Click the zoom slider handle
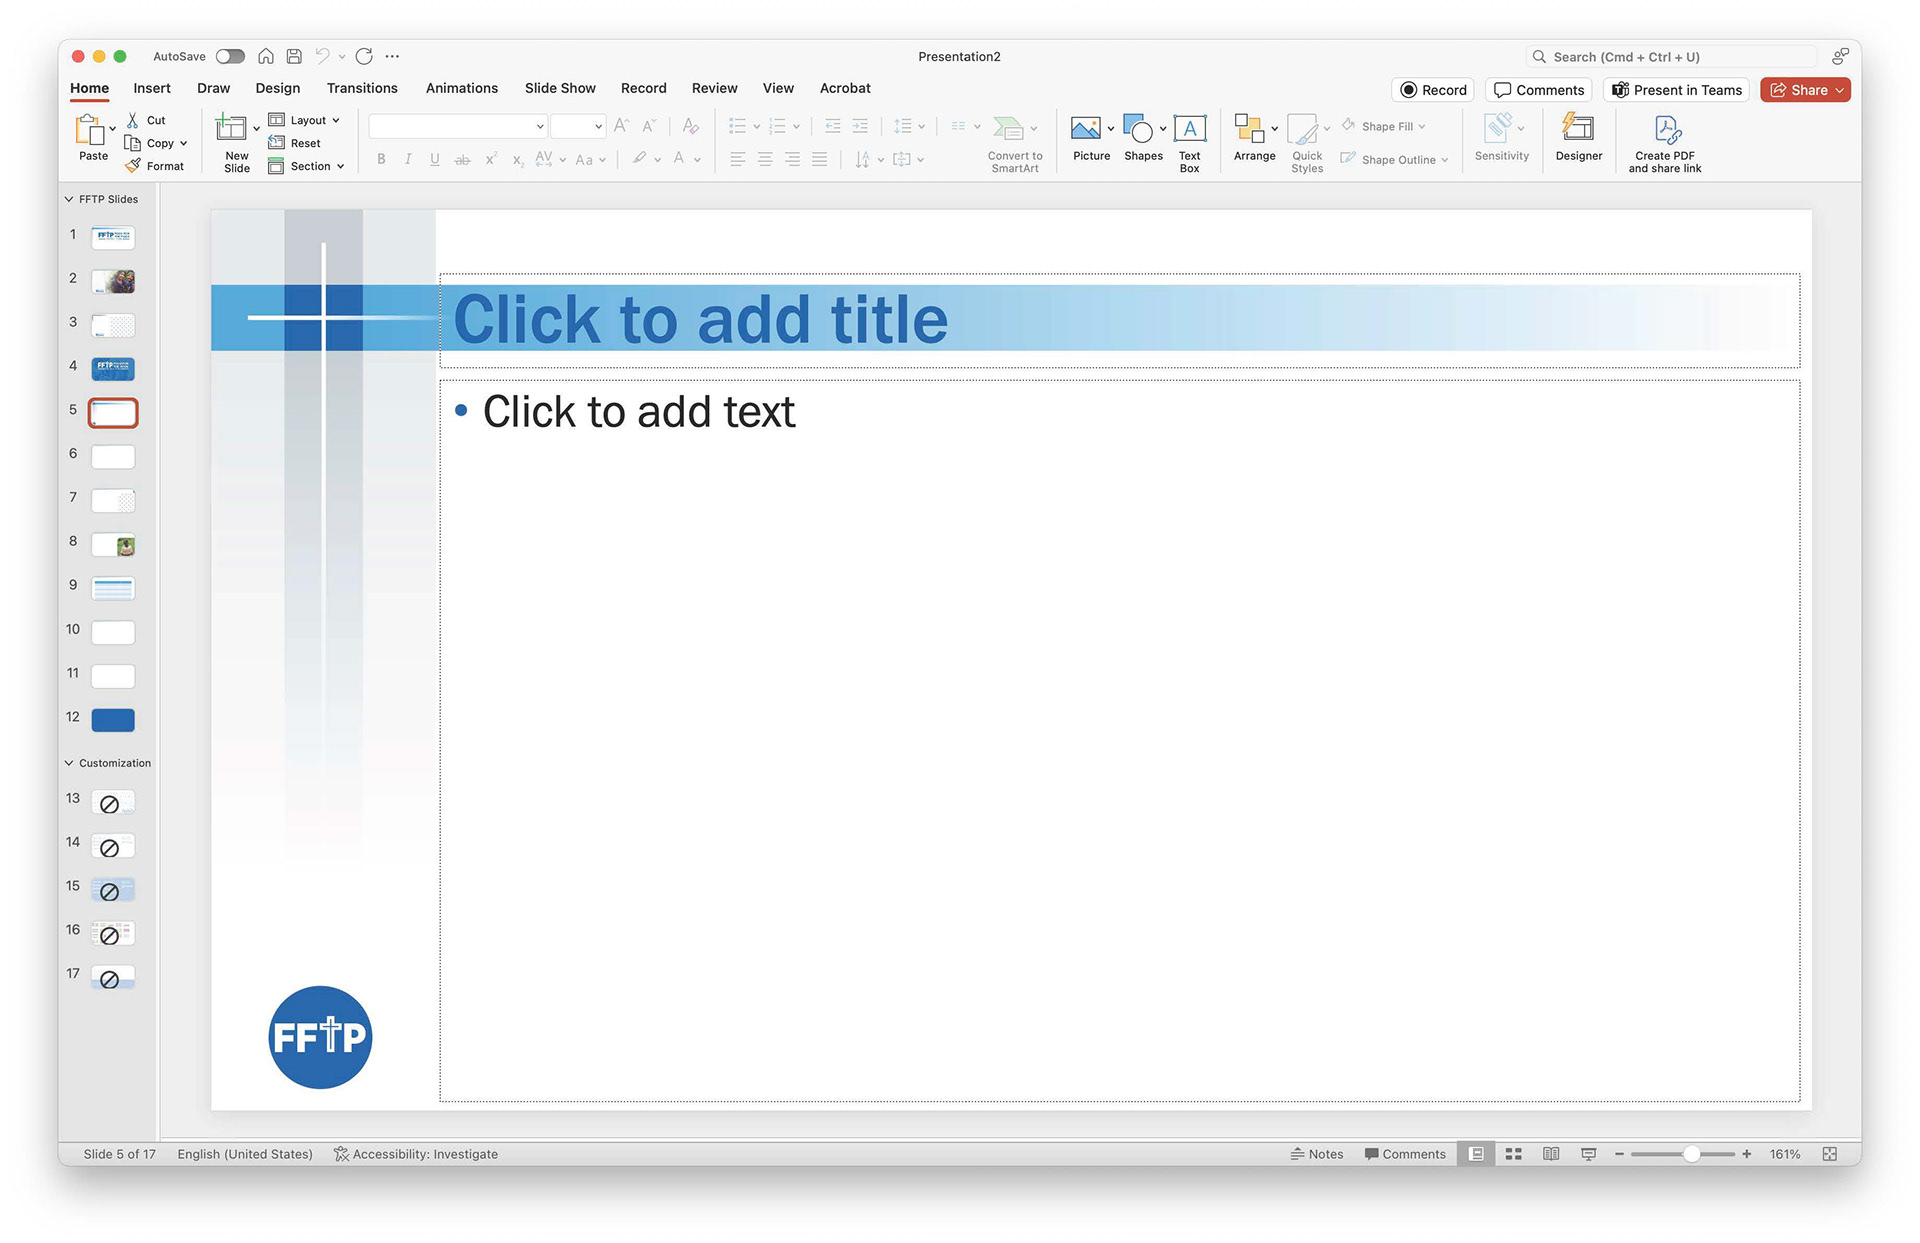 1691,1154
